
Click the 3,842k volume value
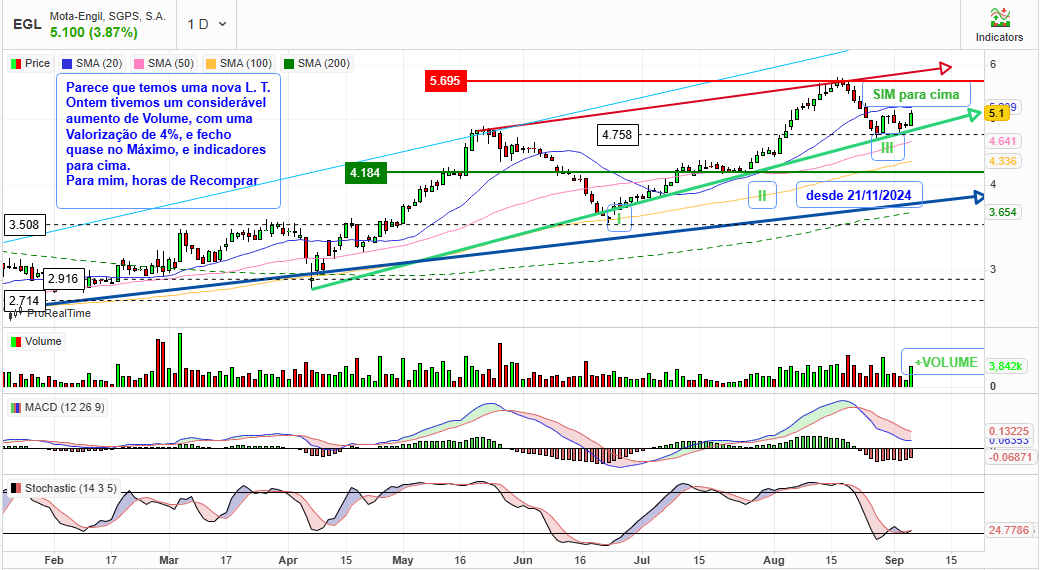[1006, 366]
